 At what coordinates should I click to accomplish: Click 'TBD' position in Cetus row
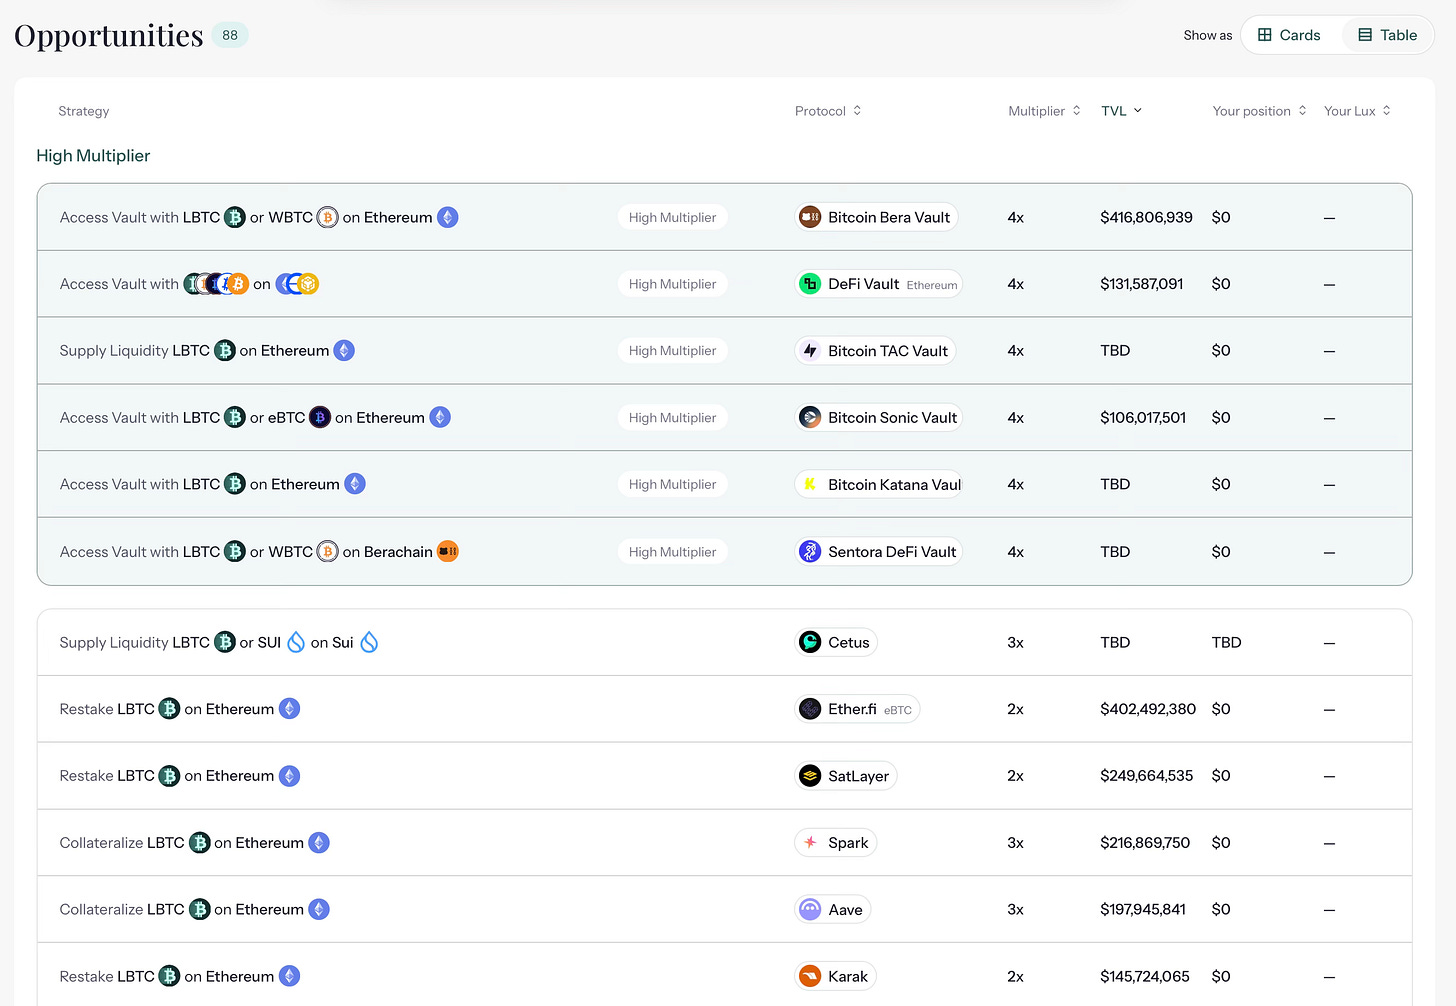(1226, 642)
